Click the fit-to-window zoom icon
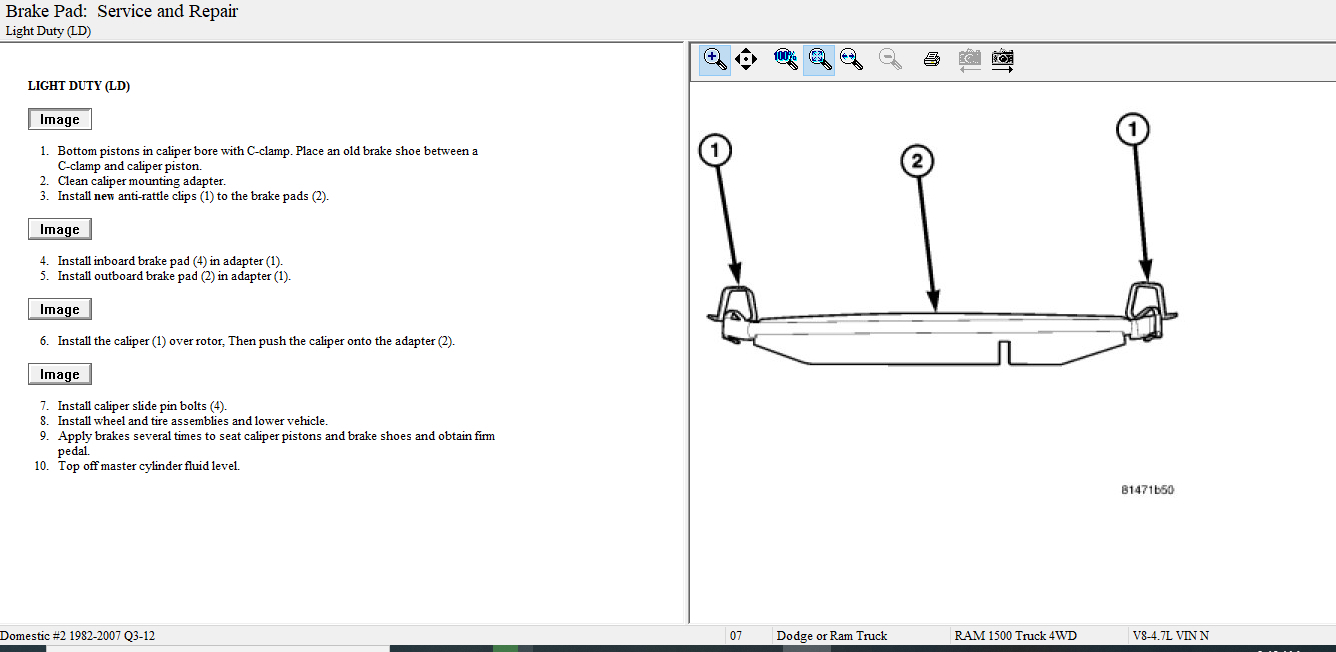This screenshot has height=652, width=1336. (x=819, y=59)
